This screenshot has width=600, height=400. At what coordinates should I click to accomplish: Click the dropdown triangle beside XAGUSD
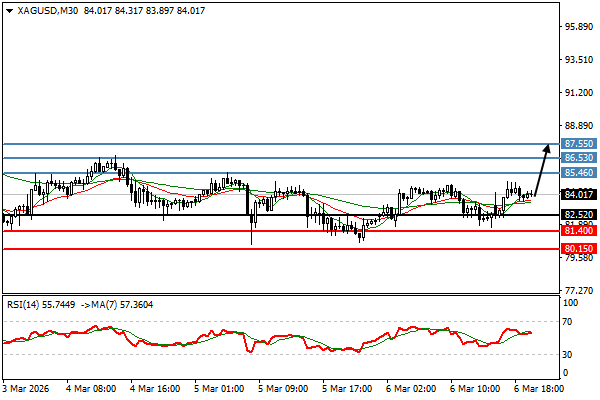[8, 10]
